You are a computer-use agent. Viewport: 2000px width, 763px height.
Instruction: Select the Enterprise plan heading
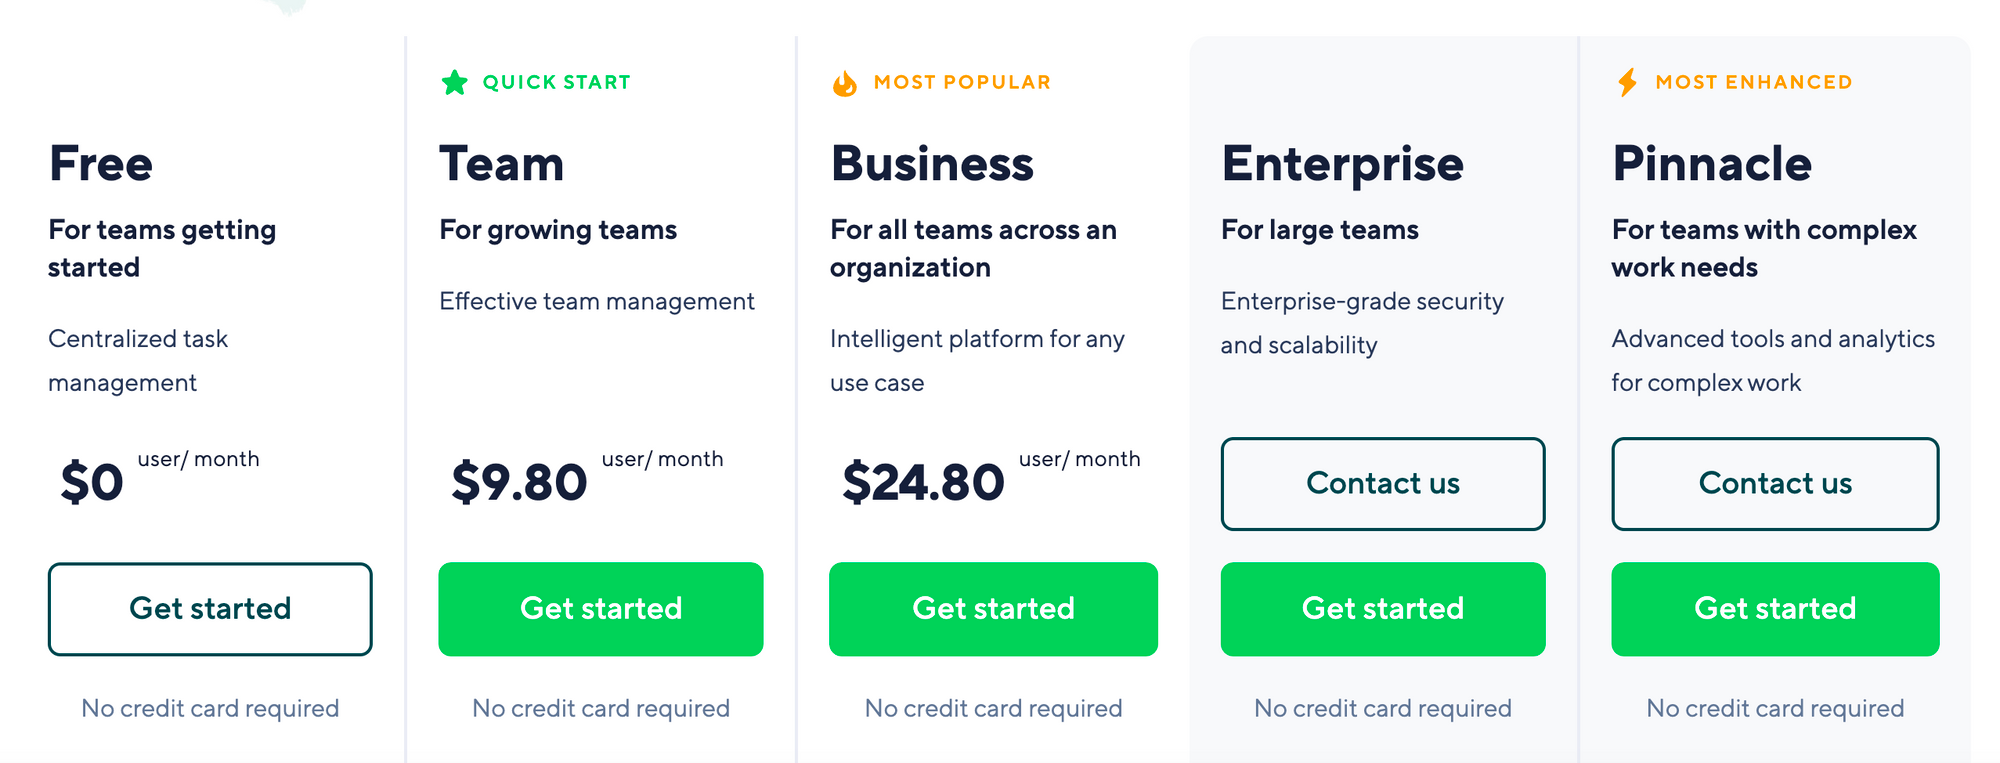[x=1342, y=163]
